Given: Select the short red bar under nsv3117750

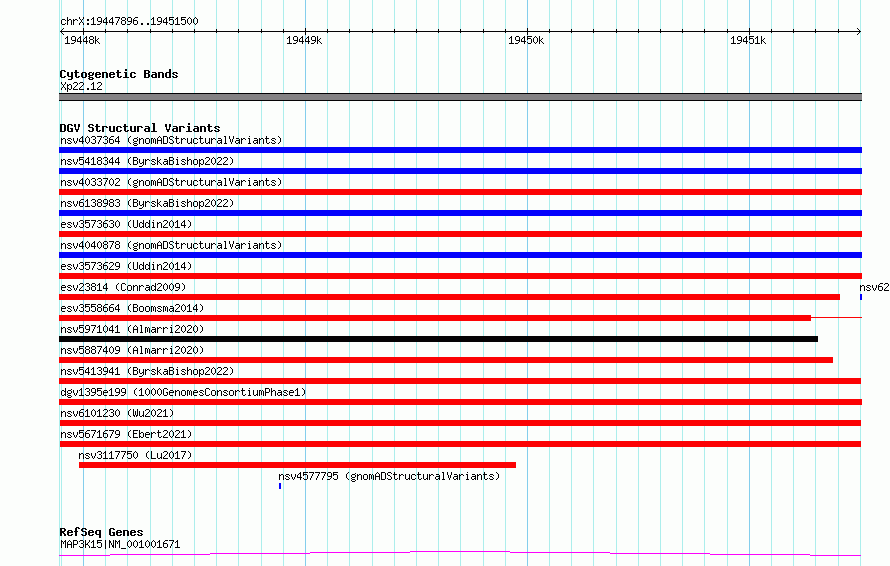Looking at the screenshot, I should click(x=297, y=465).
